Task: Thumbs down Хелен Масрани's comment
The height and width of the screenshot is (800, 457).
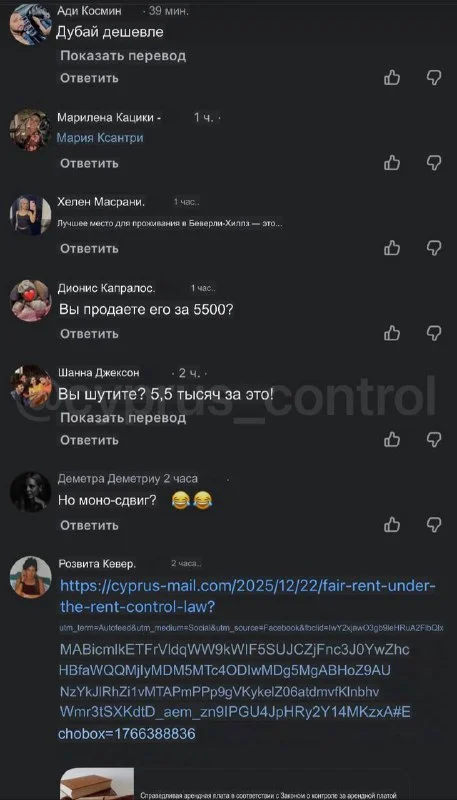Action: 434,248
